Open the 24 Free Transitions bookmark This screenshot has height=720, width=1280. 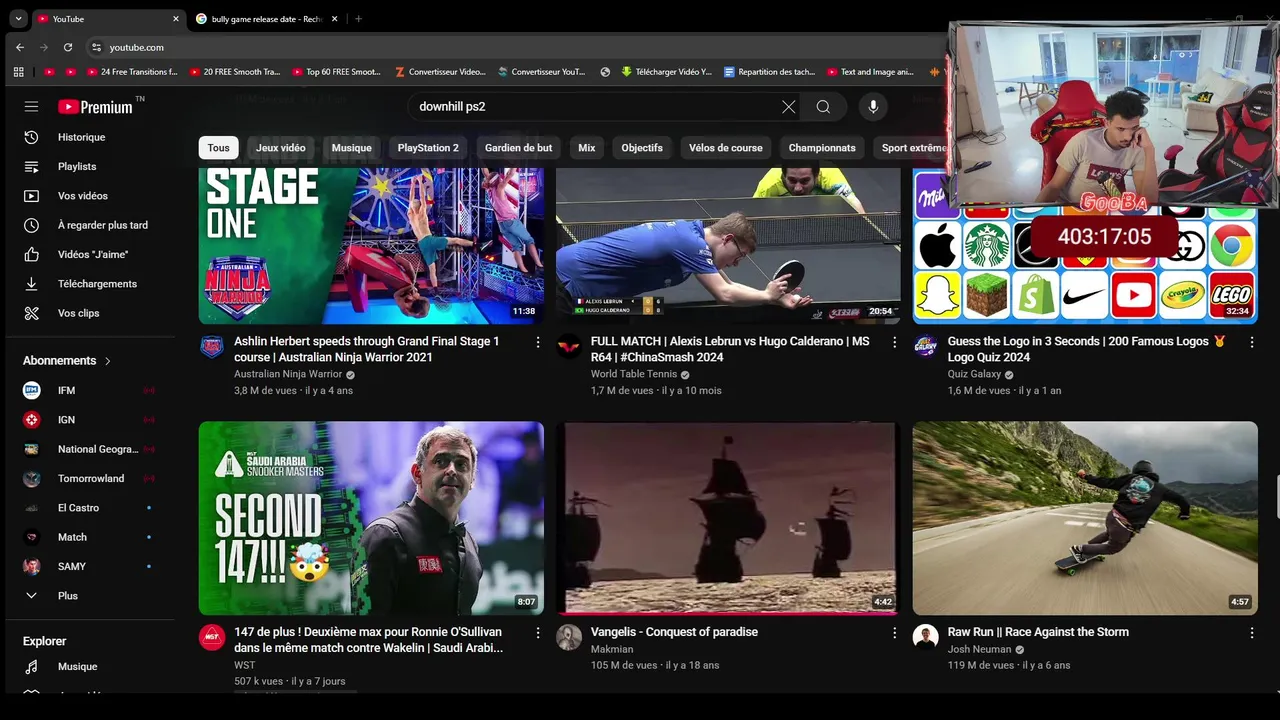pyautogui.click(x=132, y=72)
